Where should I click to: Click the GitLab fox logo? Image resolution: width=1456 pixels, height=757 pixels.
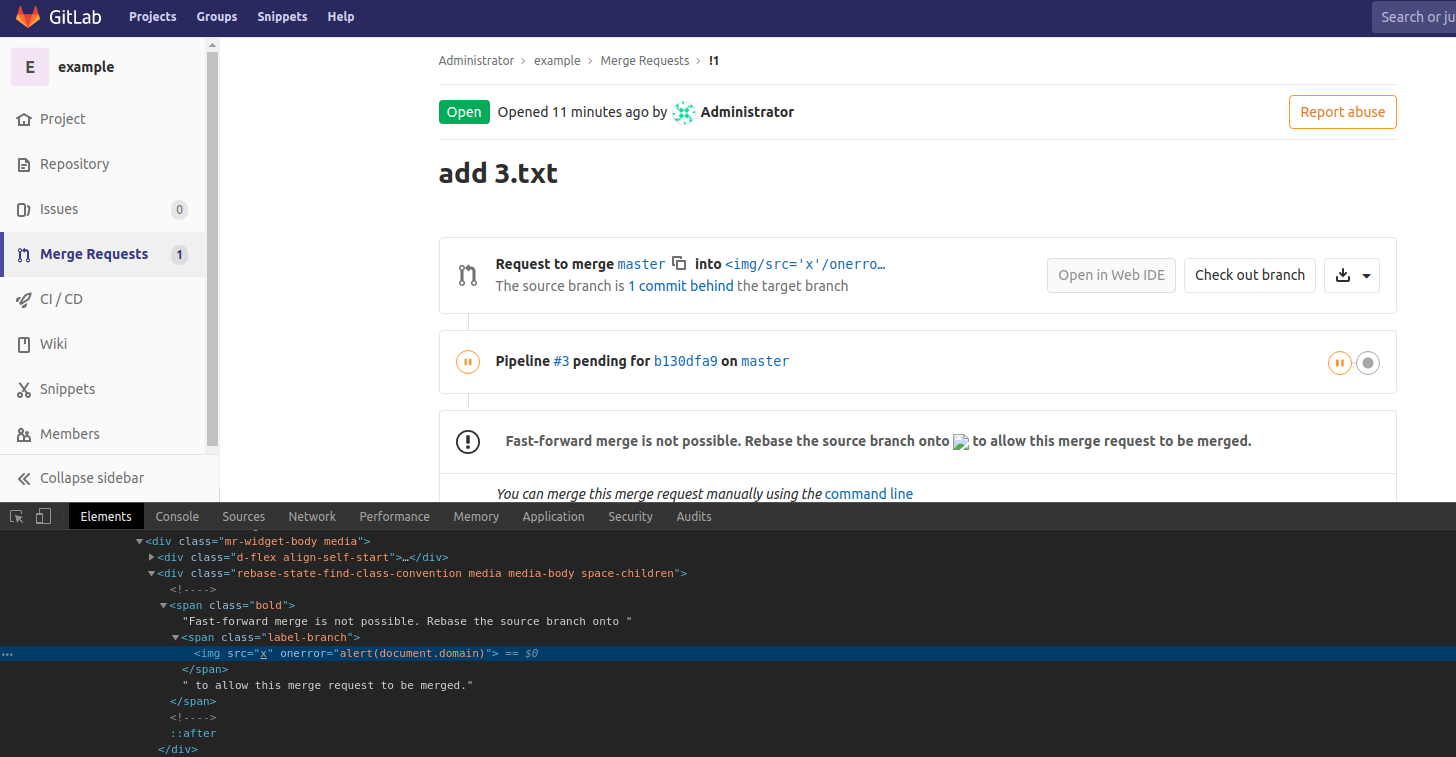point(28,17)
